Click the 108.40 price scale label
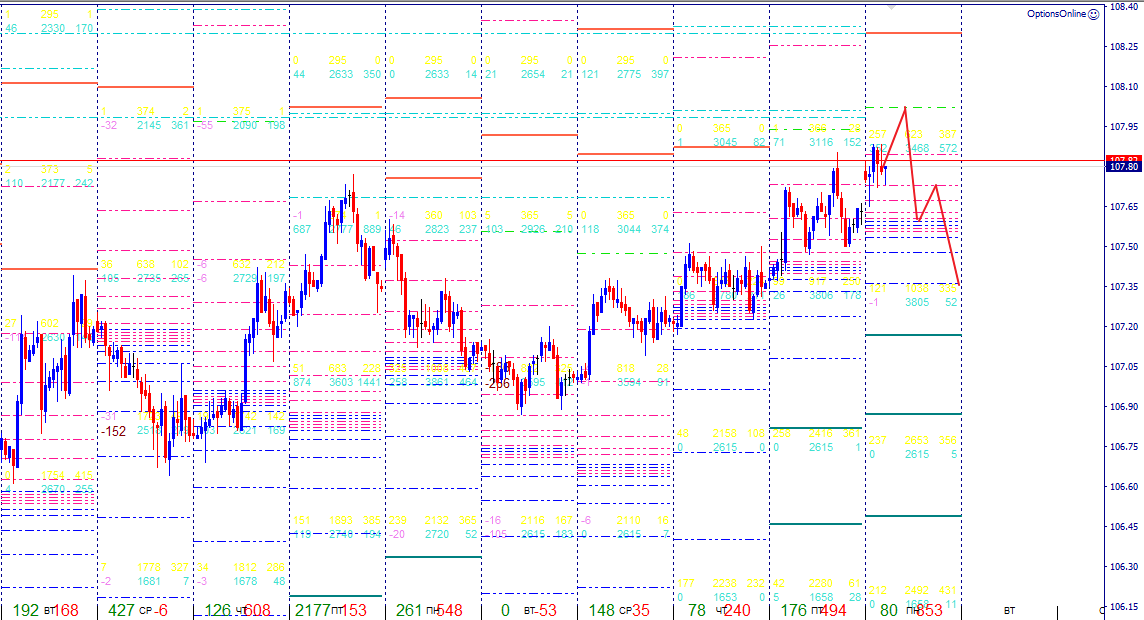Viewport: 1144px width, 620px height. [x=1124, y=7]
